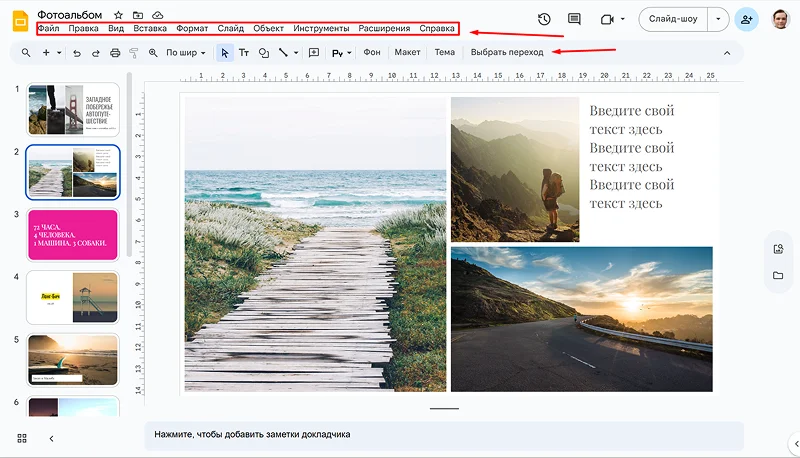800x458 pixels.
Task: Select the Text box tool
Action: click(x=244, y=52)
